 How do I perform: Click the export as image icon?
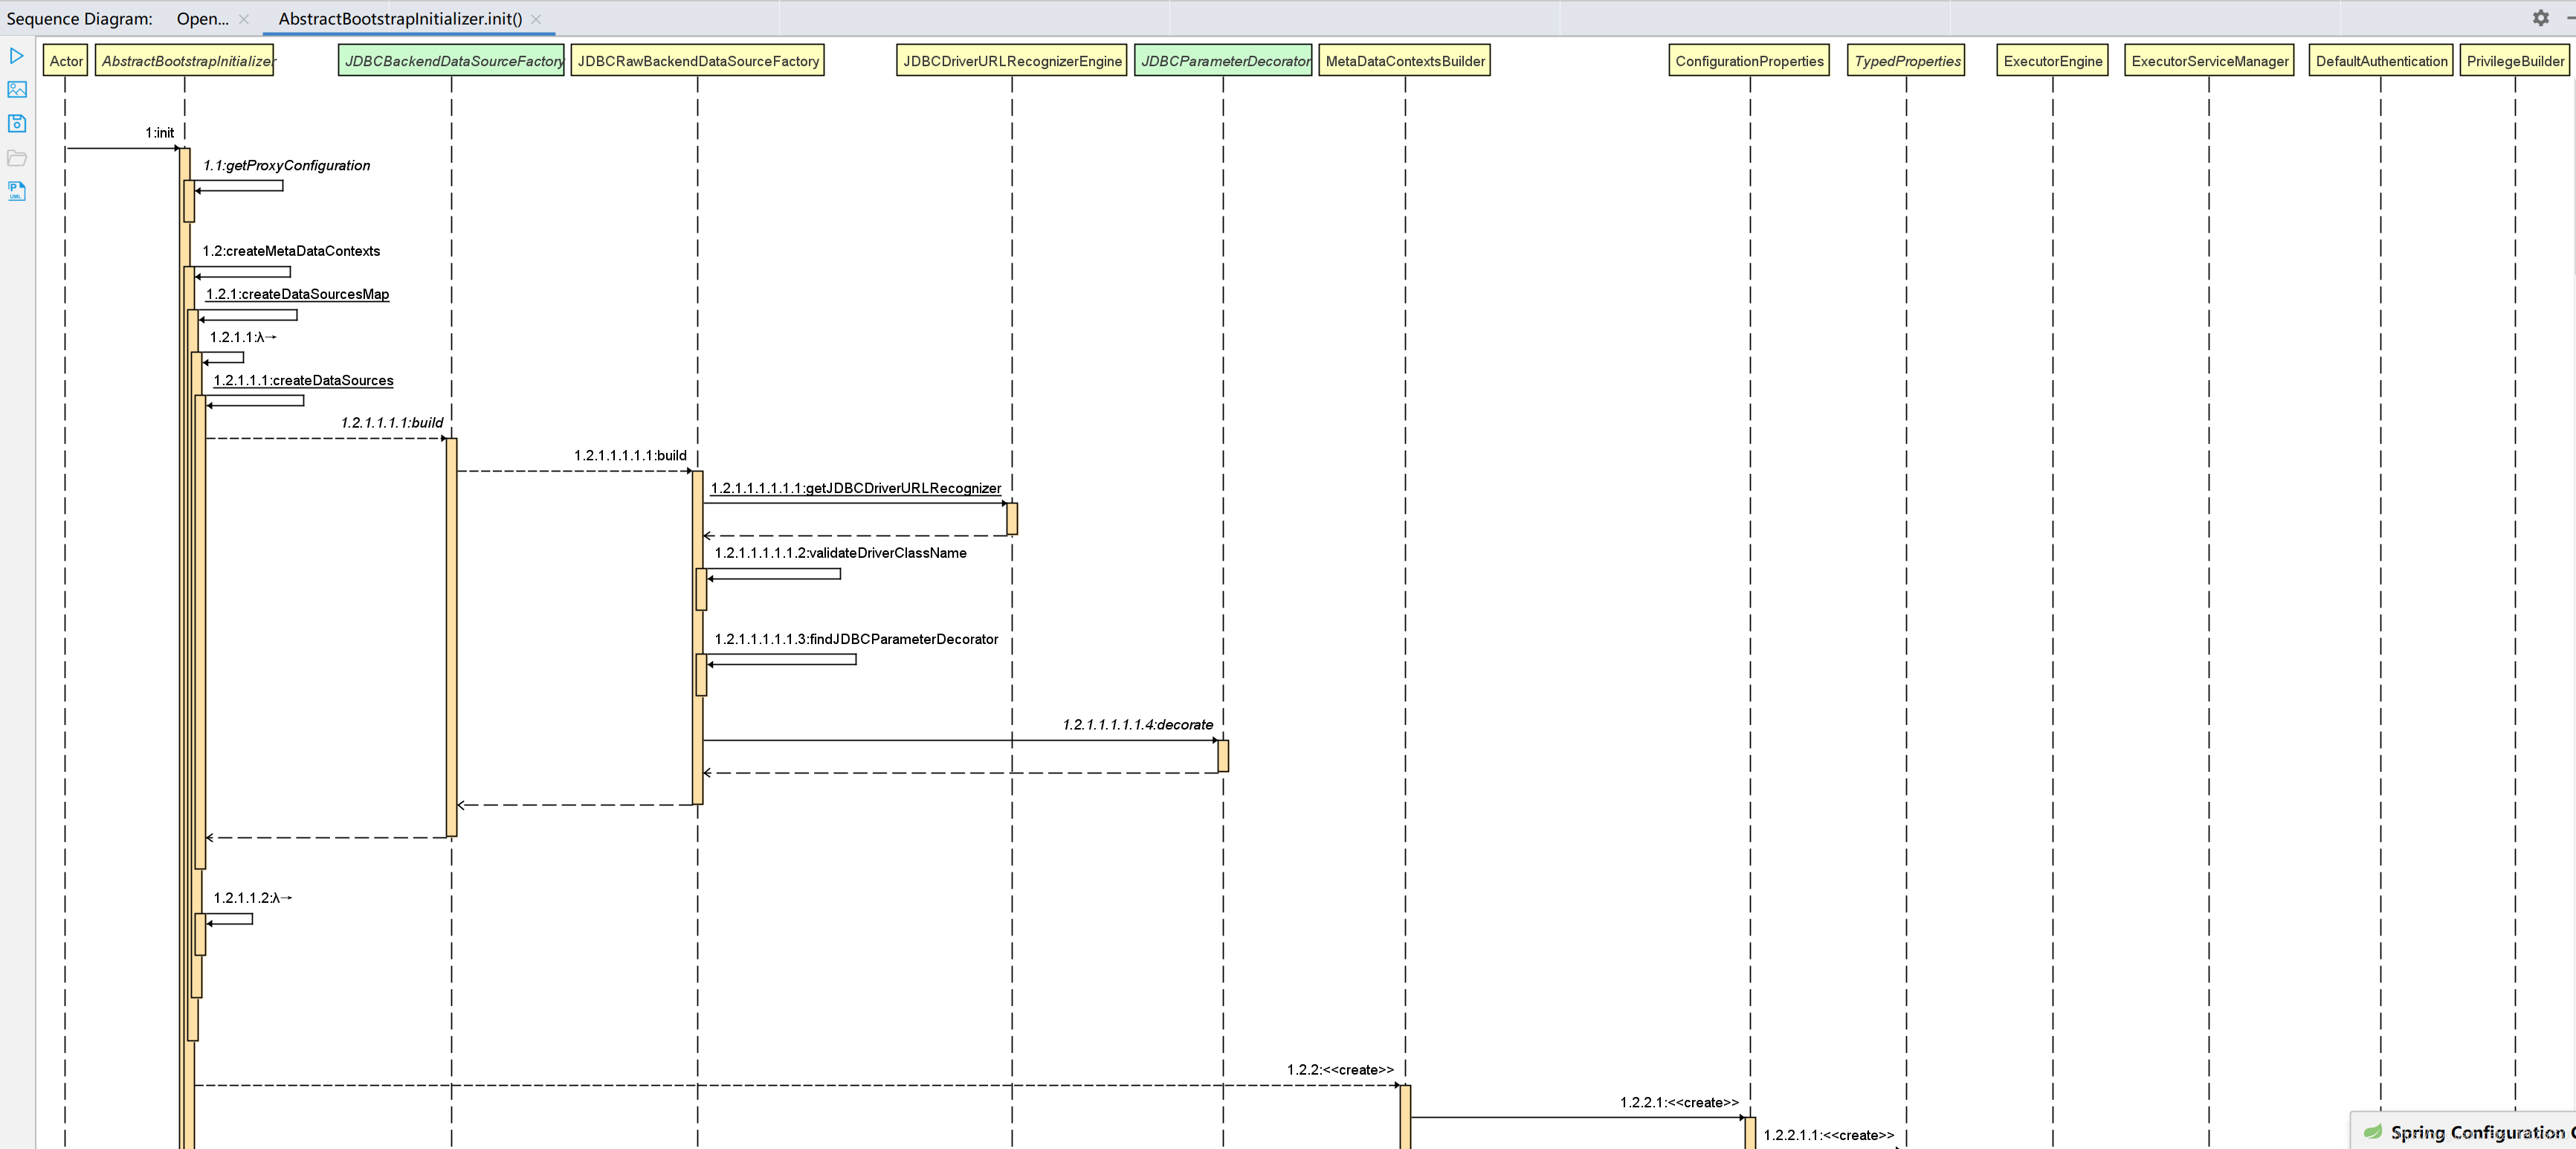[17, 90]
